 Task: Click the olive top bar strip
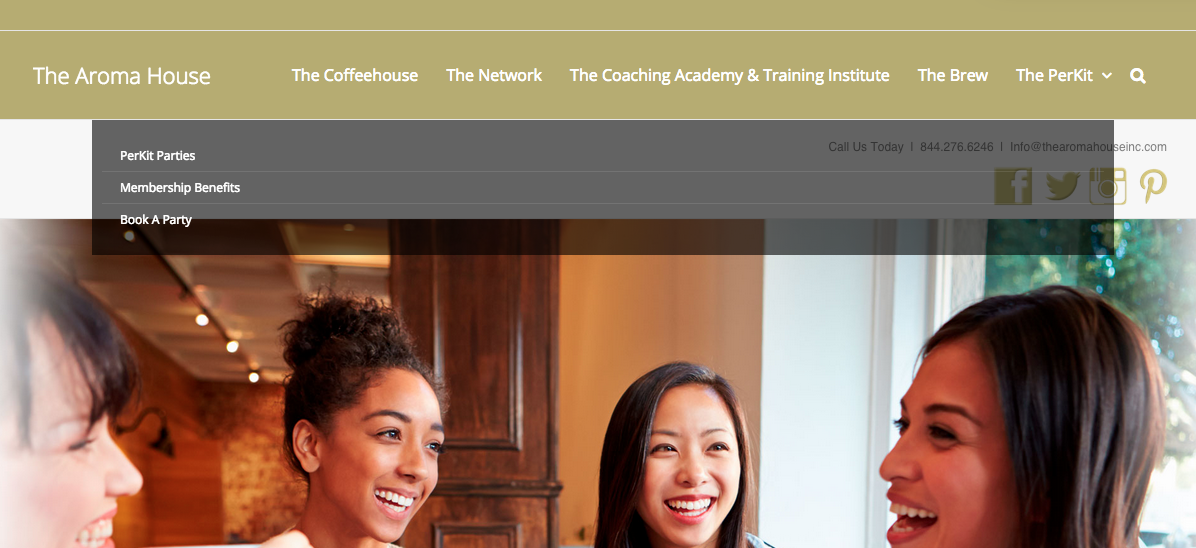598,15
